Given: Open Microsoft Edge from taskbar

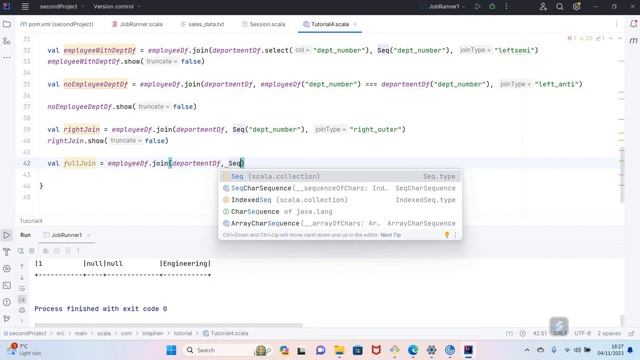Looking at the screenshot, I should (413, 350).
